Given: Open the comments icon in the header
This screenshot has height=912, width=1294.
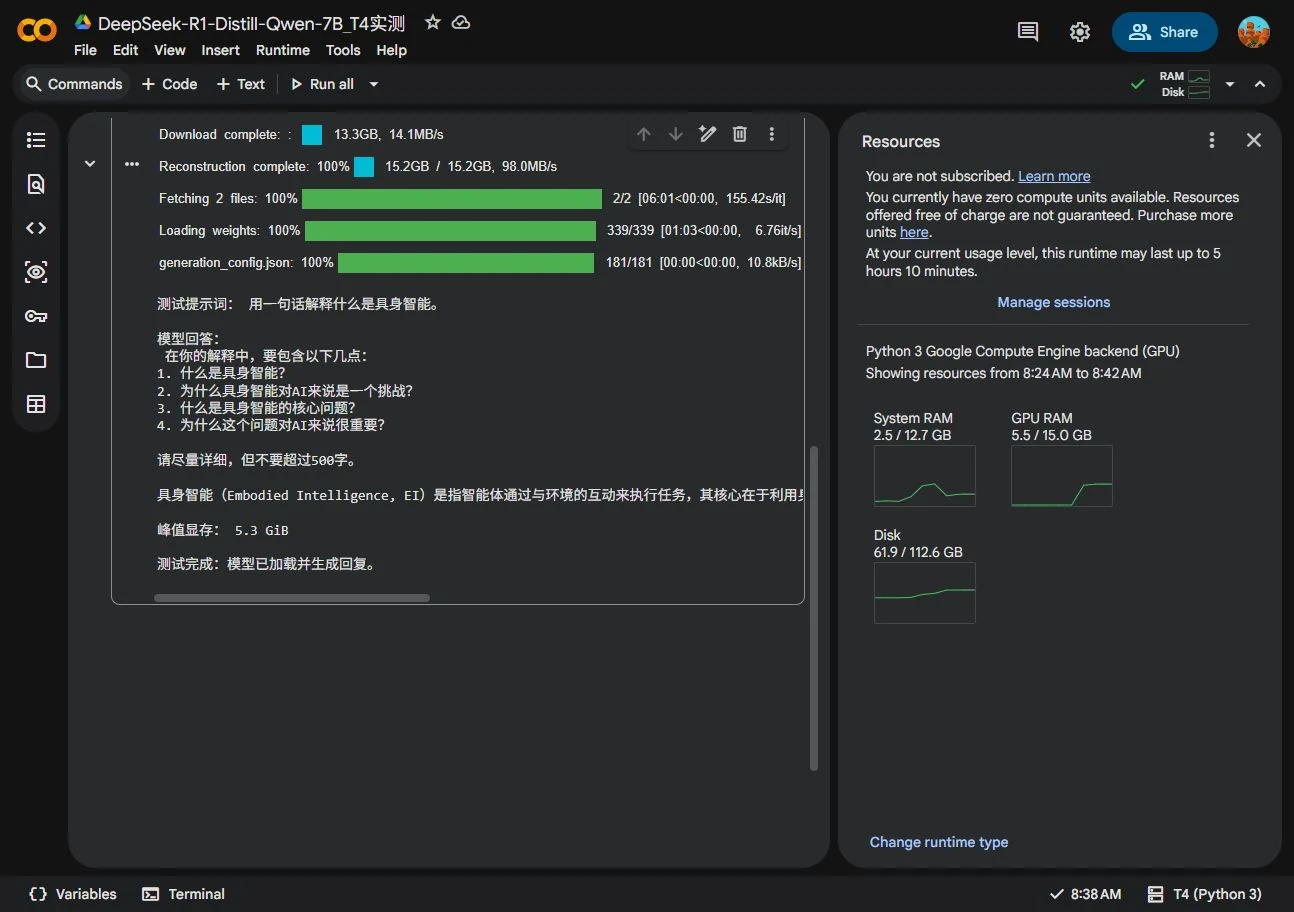Looking at the screenshot, I should pyautogui.click(x=1028, y=32).
